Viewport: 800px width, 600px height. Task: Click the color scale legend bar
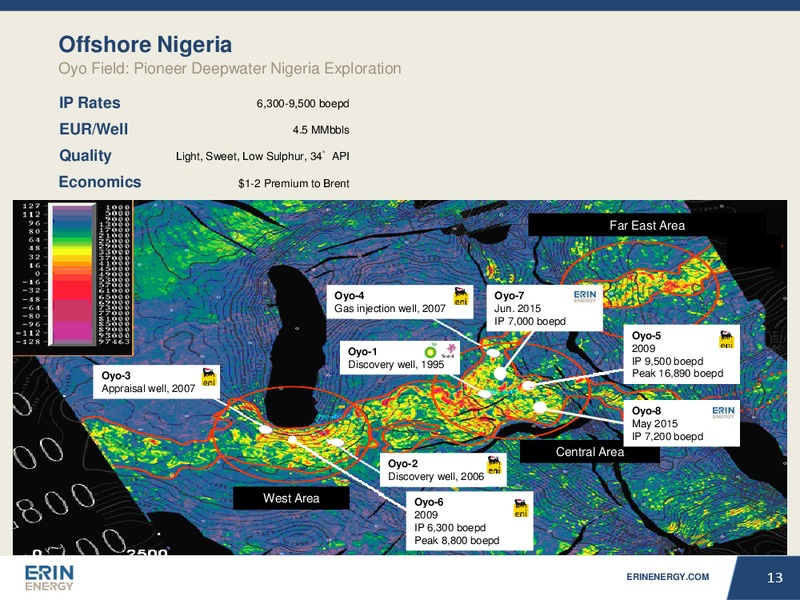coord(72,274)
